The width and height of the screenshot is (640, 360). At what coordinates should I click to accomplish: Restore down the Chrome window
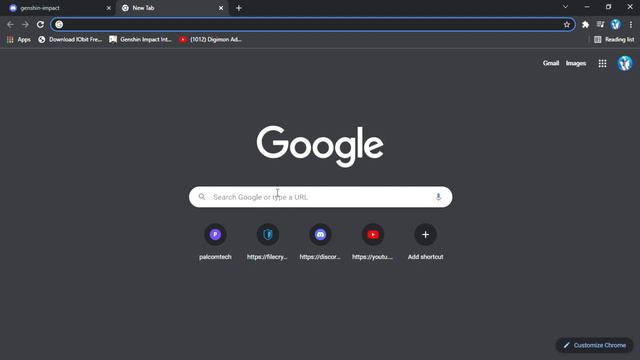[609, 7]
